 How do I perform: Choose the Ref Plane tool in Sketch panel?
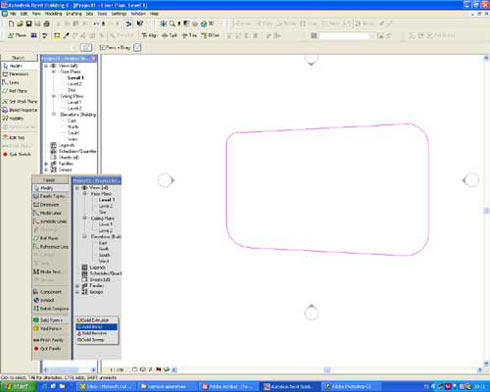click(x=15, y=91)
